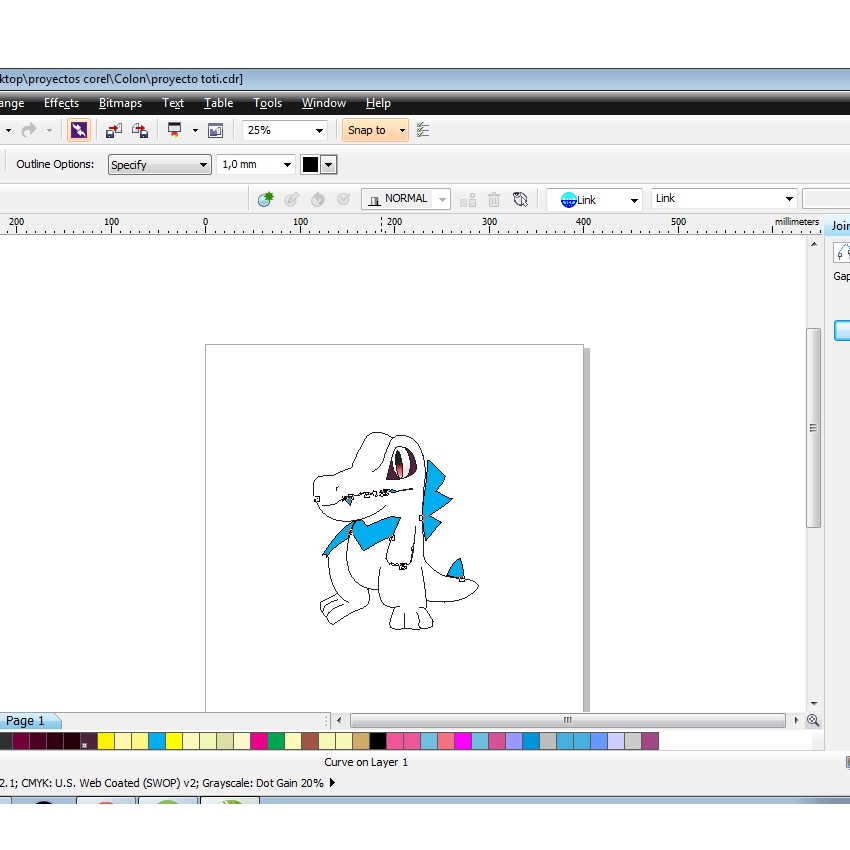
Task: Open the outline width 1,0 mm dropdown
Action: pyautogui.click(x=288, y=165)
